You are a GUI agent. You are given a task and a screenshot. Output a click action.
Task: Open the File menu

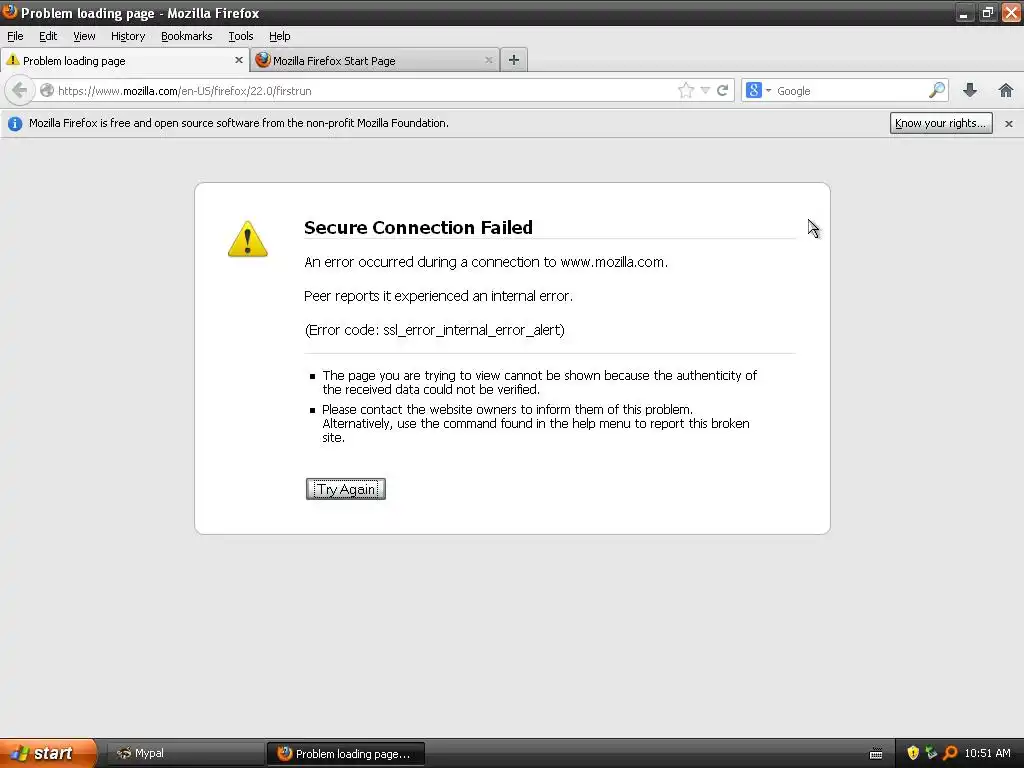pos(15,36)
